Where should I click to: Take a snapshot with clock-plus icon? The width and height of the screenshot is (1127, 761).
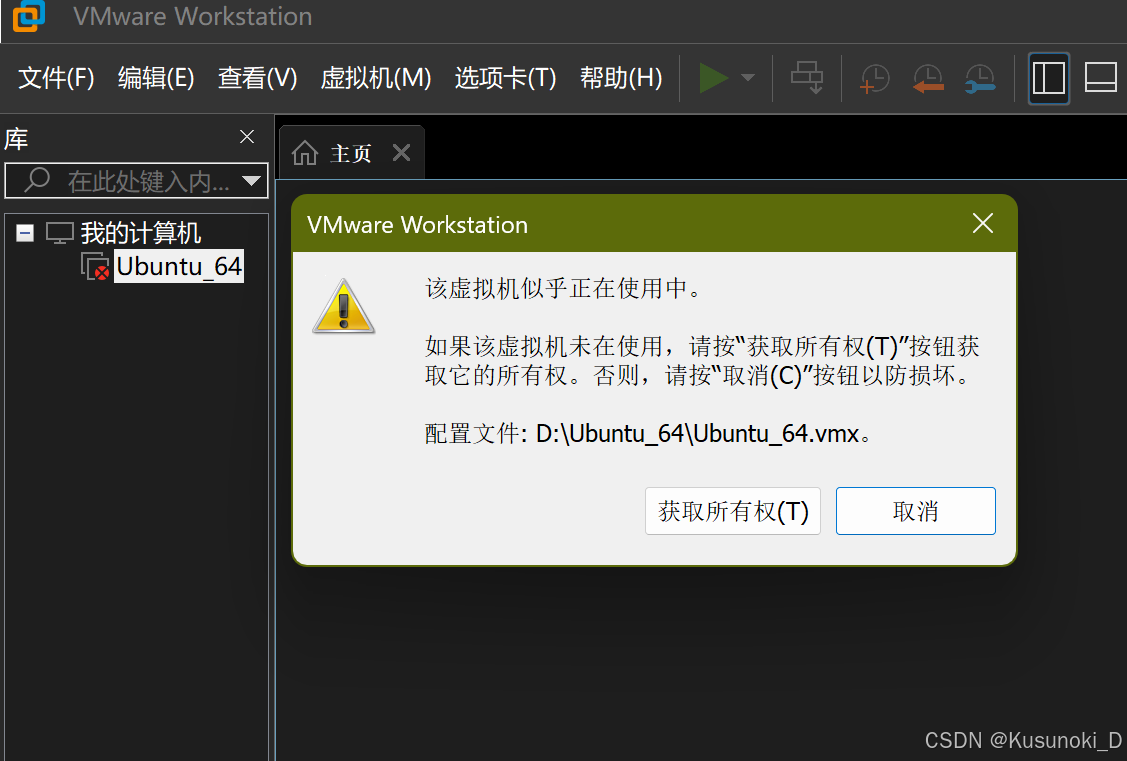[875, 78]
